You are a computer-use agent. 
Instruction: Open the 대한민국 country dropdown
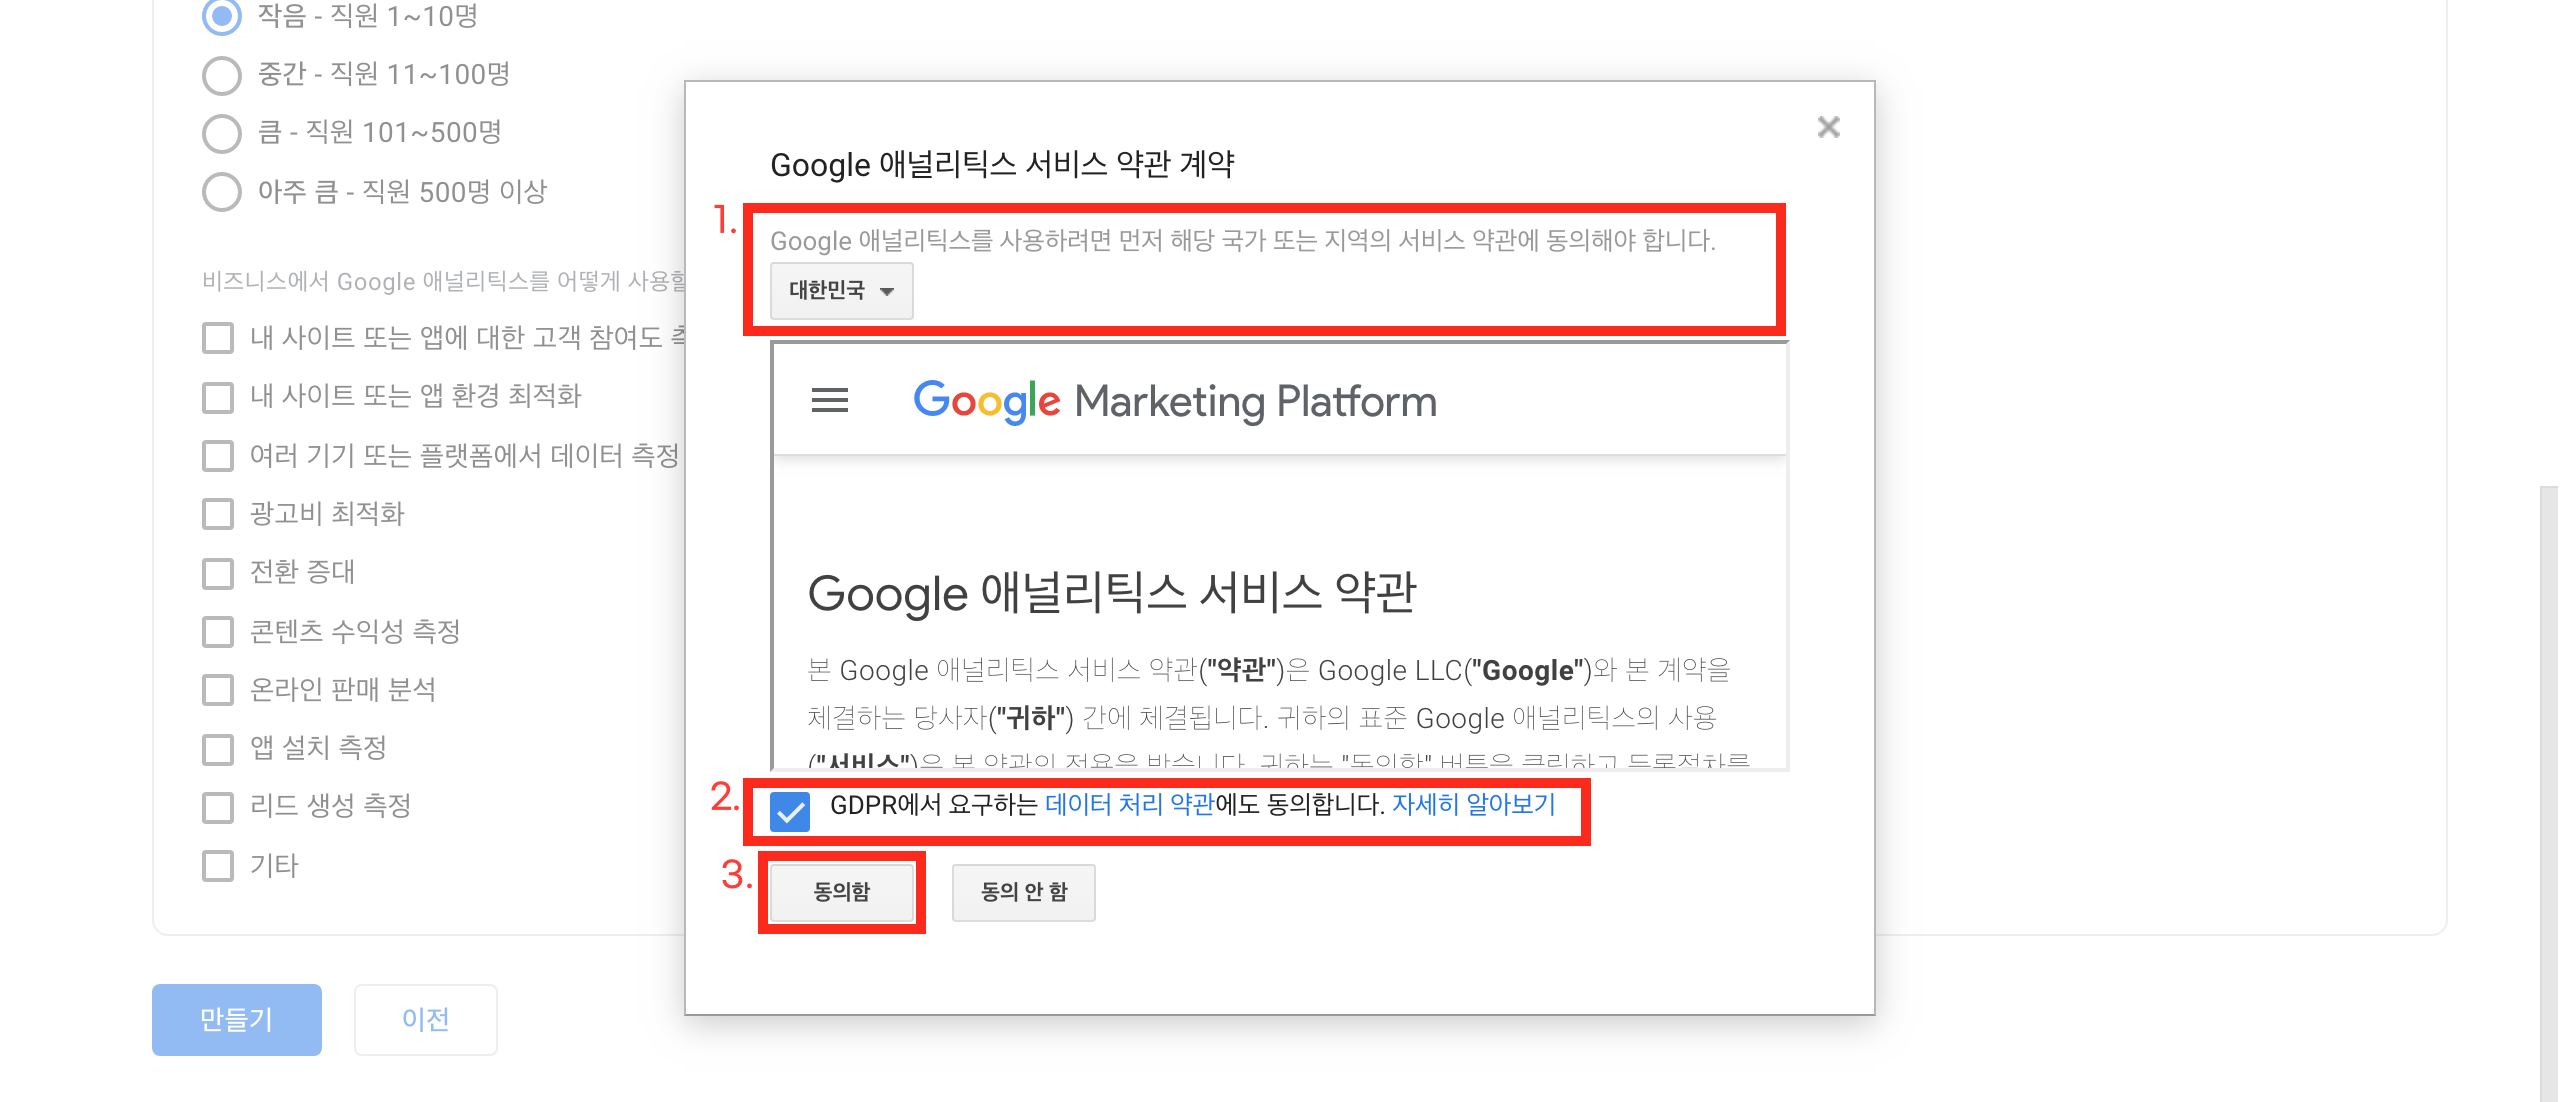point(842,291)
